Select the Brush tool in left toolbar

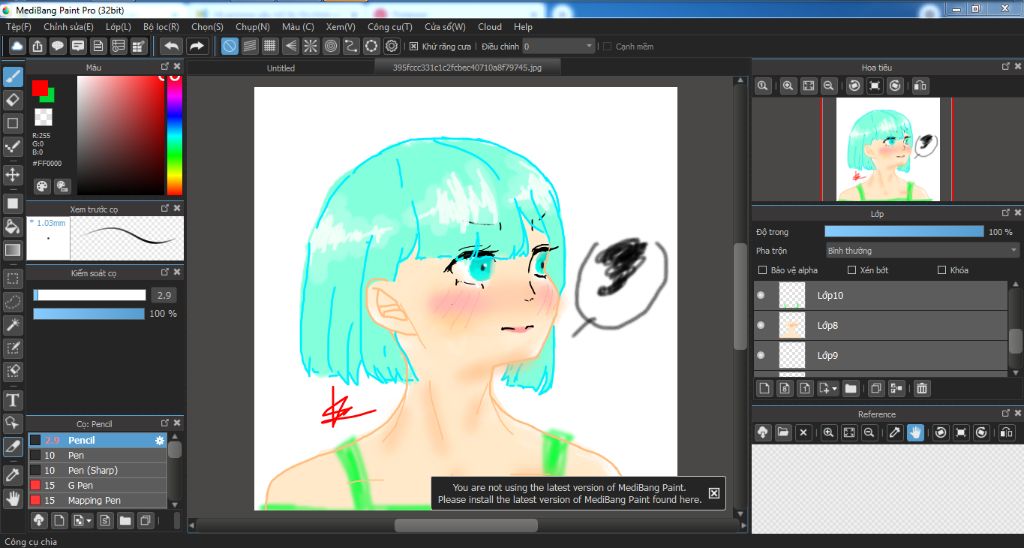point(12,76)
